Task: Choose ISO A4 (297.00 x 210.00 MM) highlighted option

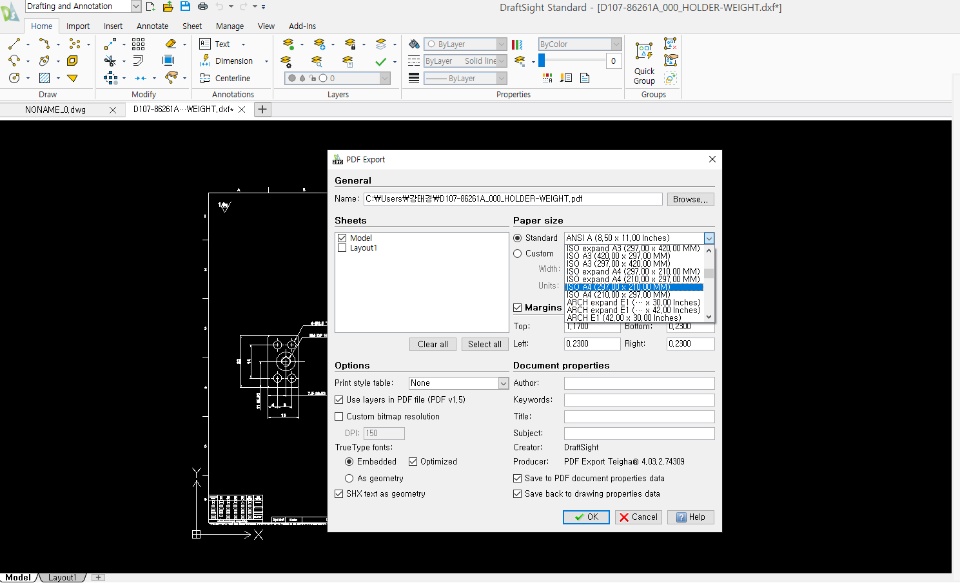Action: coord(633,287)
